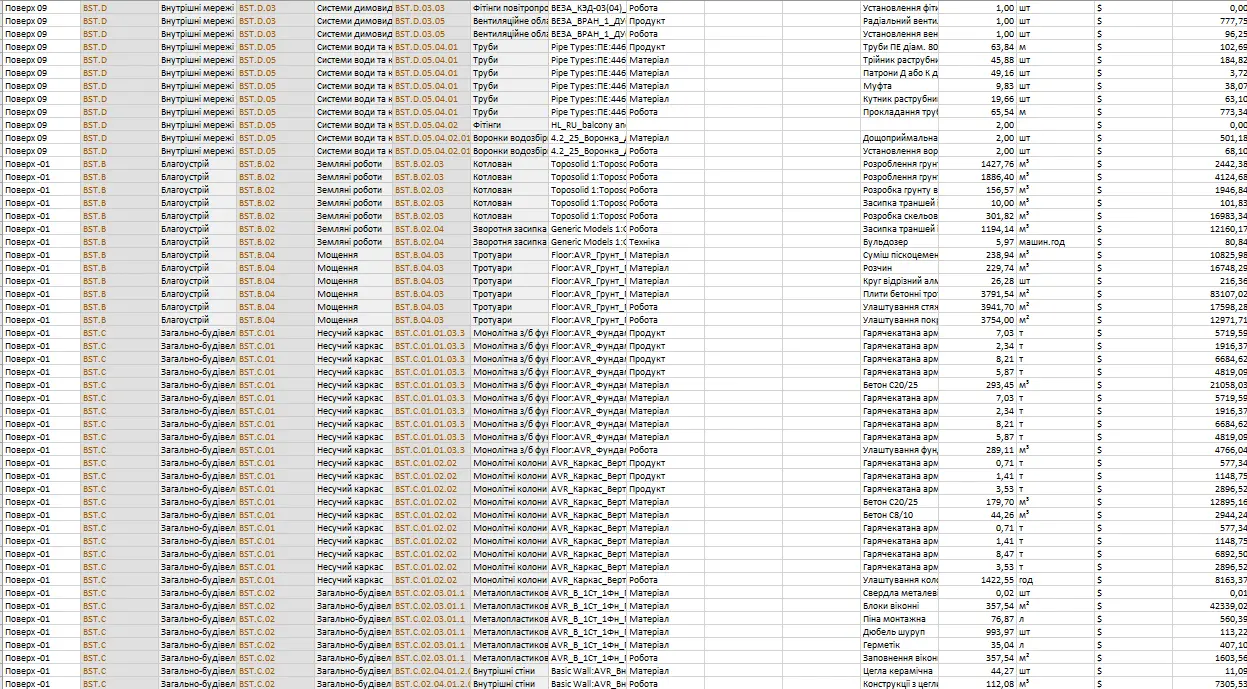
Task: Select the 'Кутник раструбни' cell
Action: pyautogui.click(x=900, y=98)
